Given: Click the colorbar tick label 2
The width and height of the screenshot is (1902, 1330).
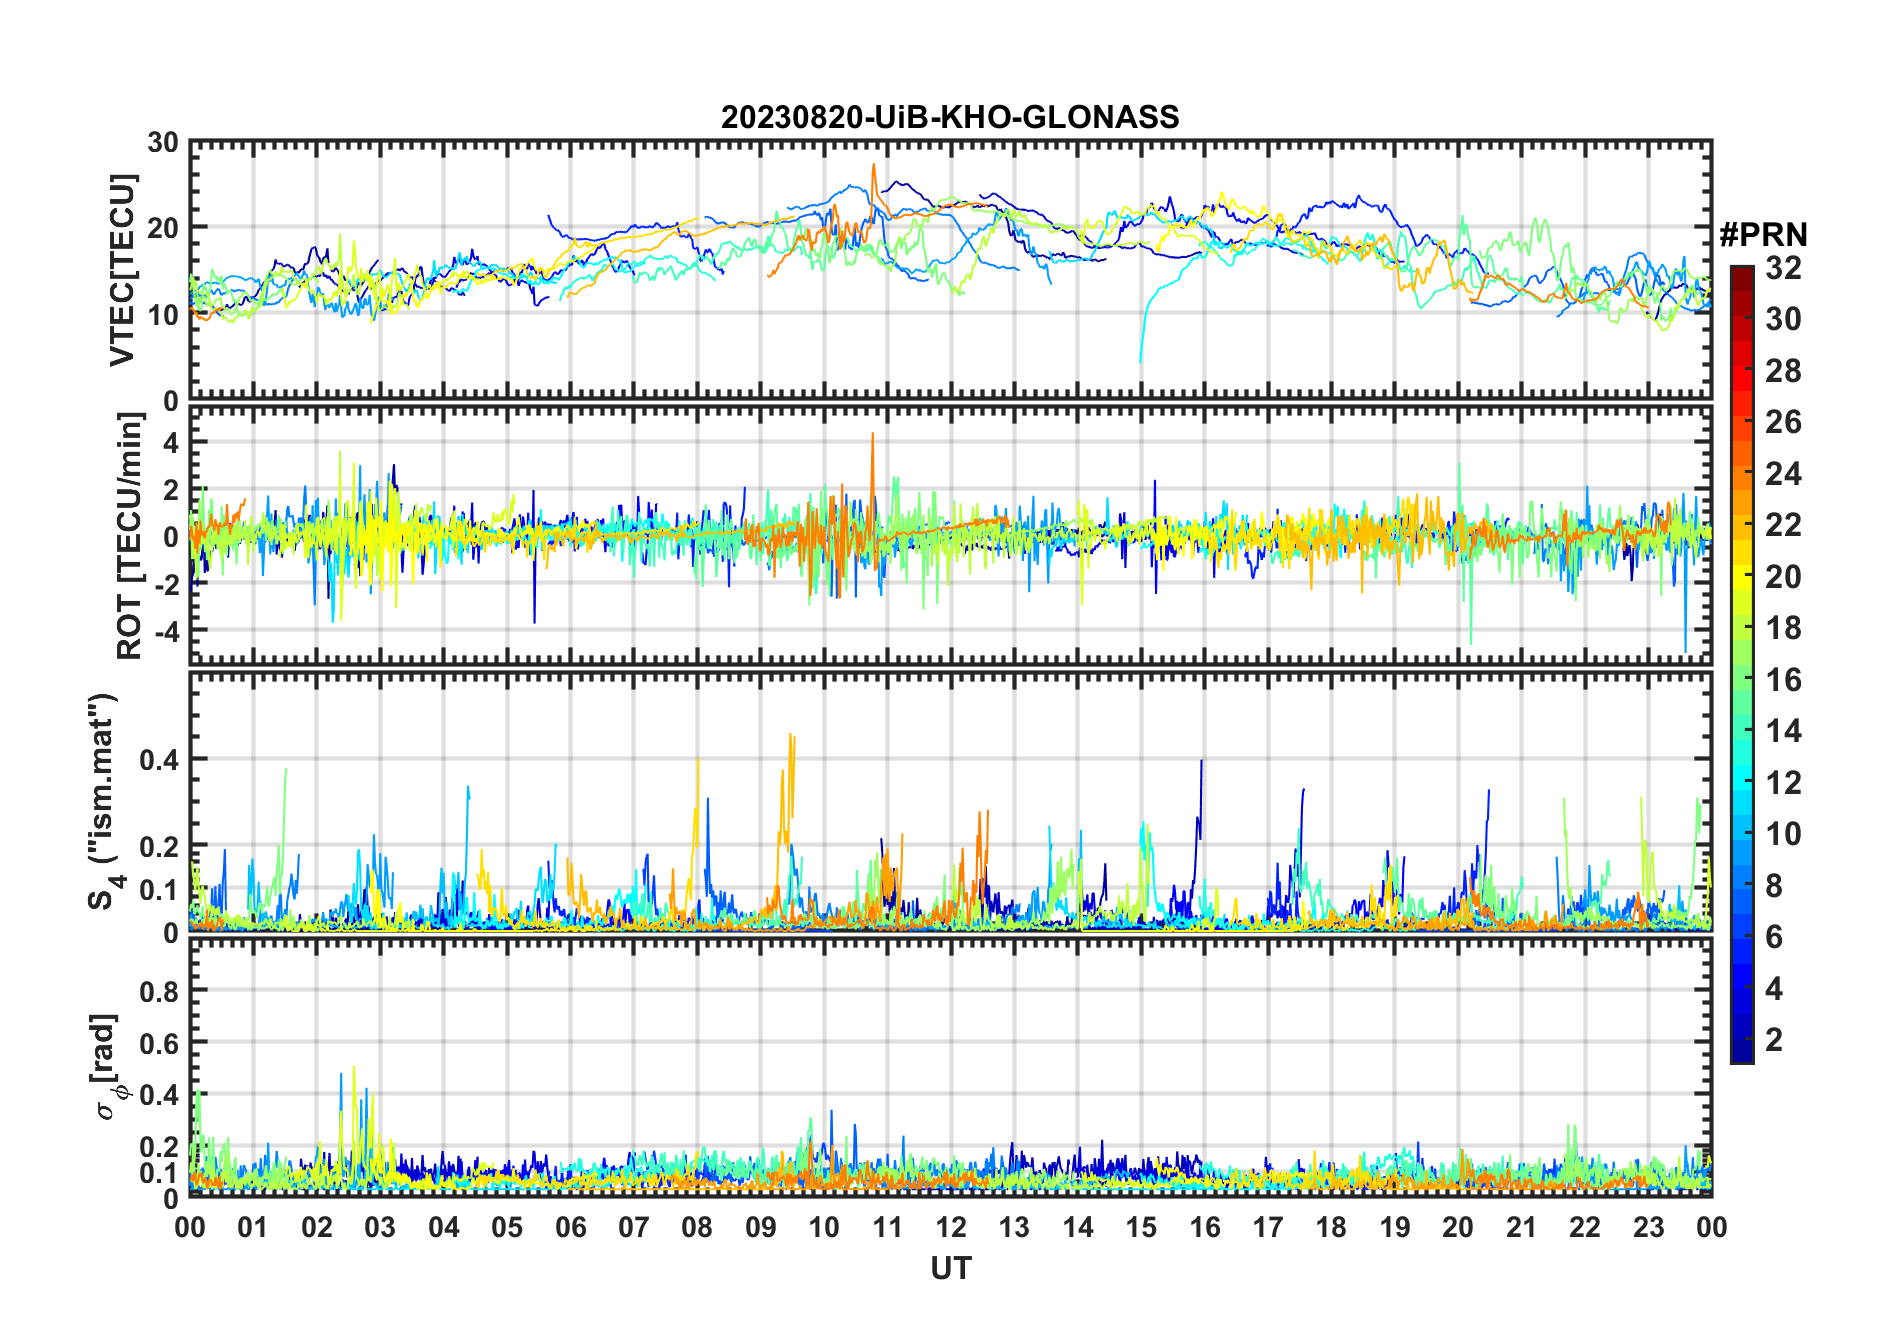Looking at the screenshot, I should [1774, 1039].
